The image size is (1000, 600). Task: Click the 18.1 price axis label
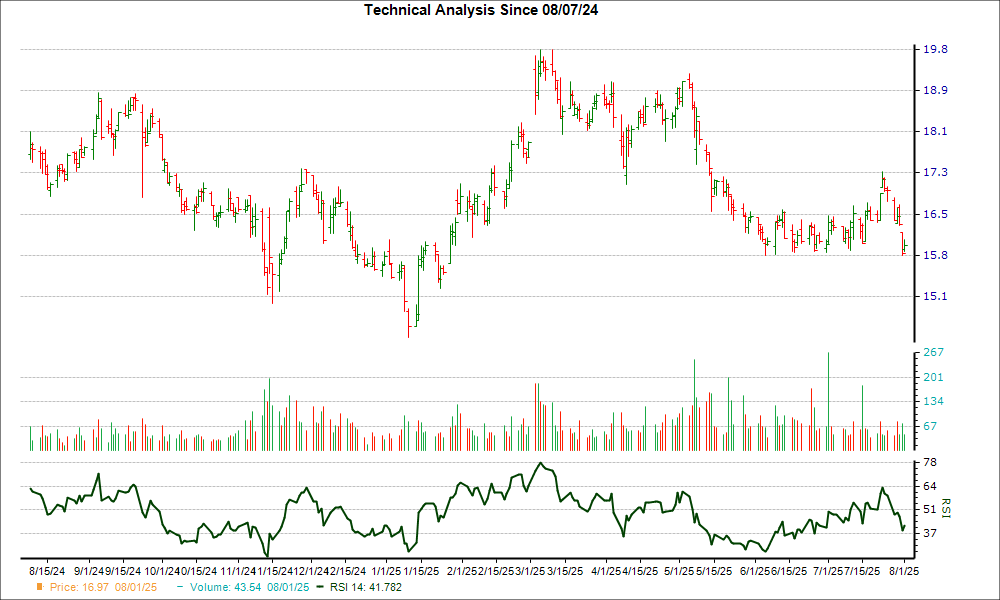click(935, 132)
